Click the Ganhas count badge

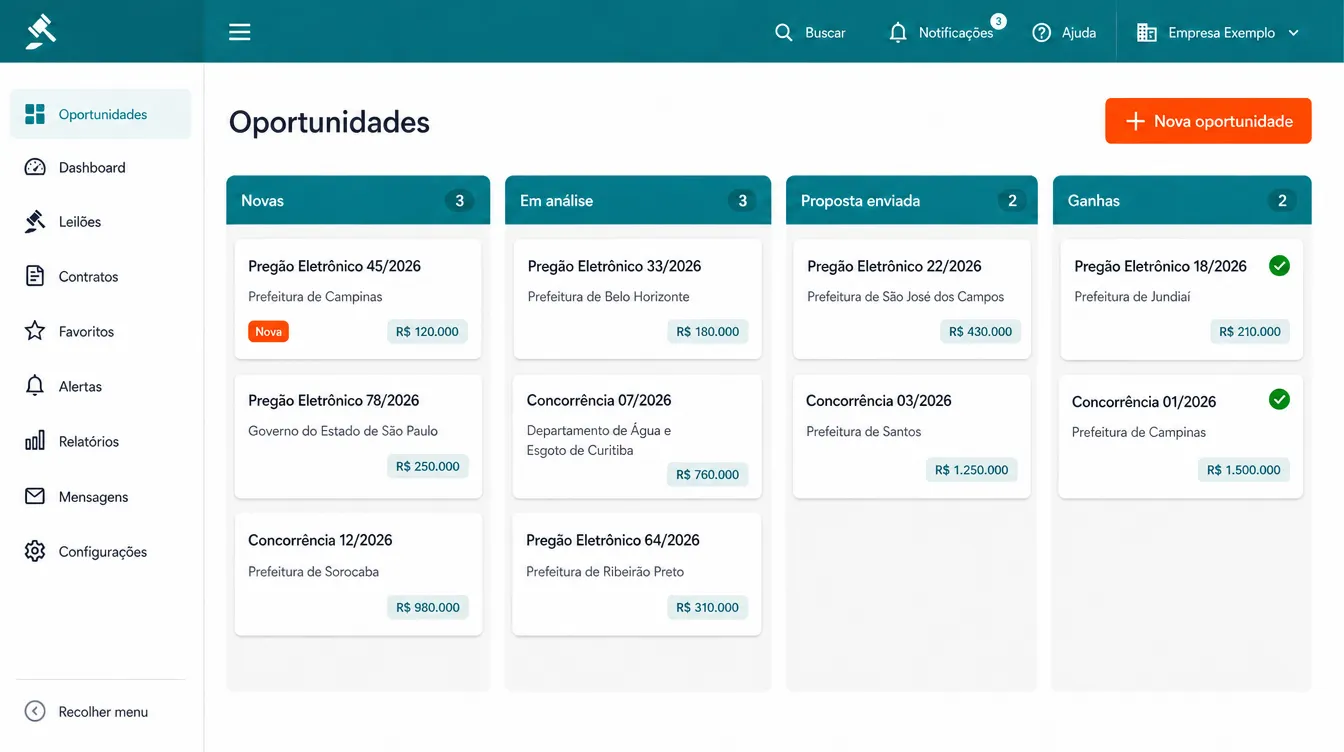click(x=1282, y=201)
